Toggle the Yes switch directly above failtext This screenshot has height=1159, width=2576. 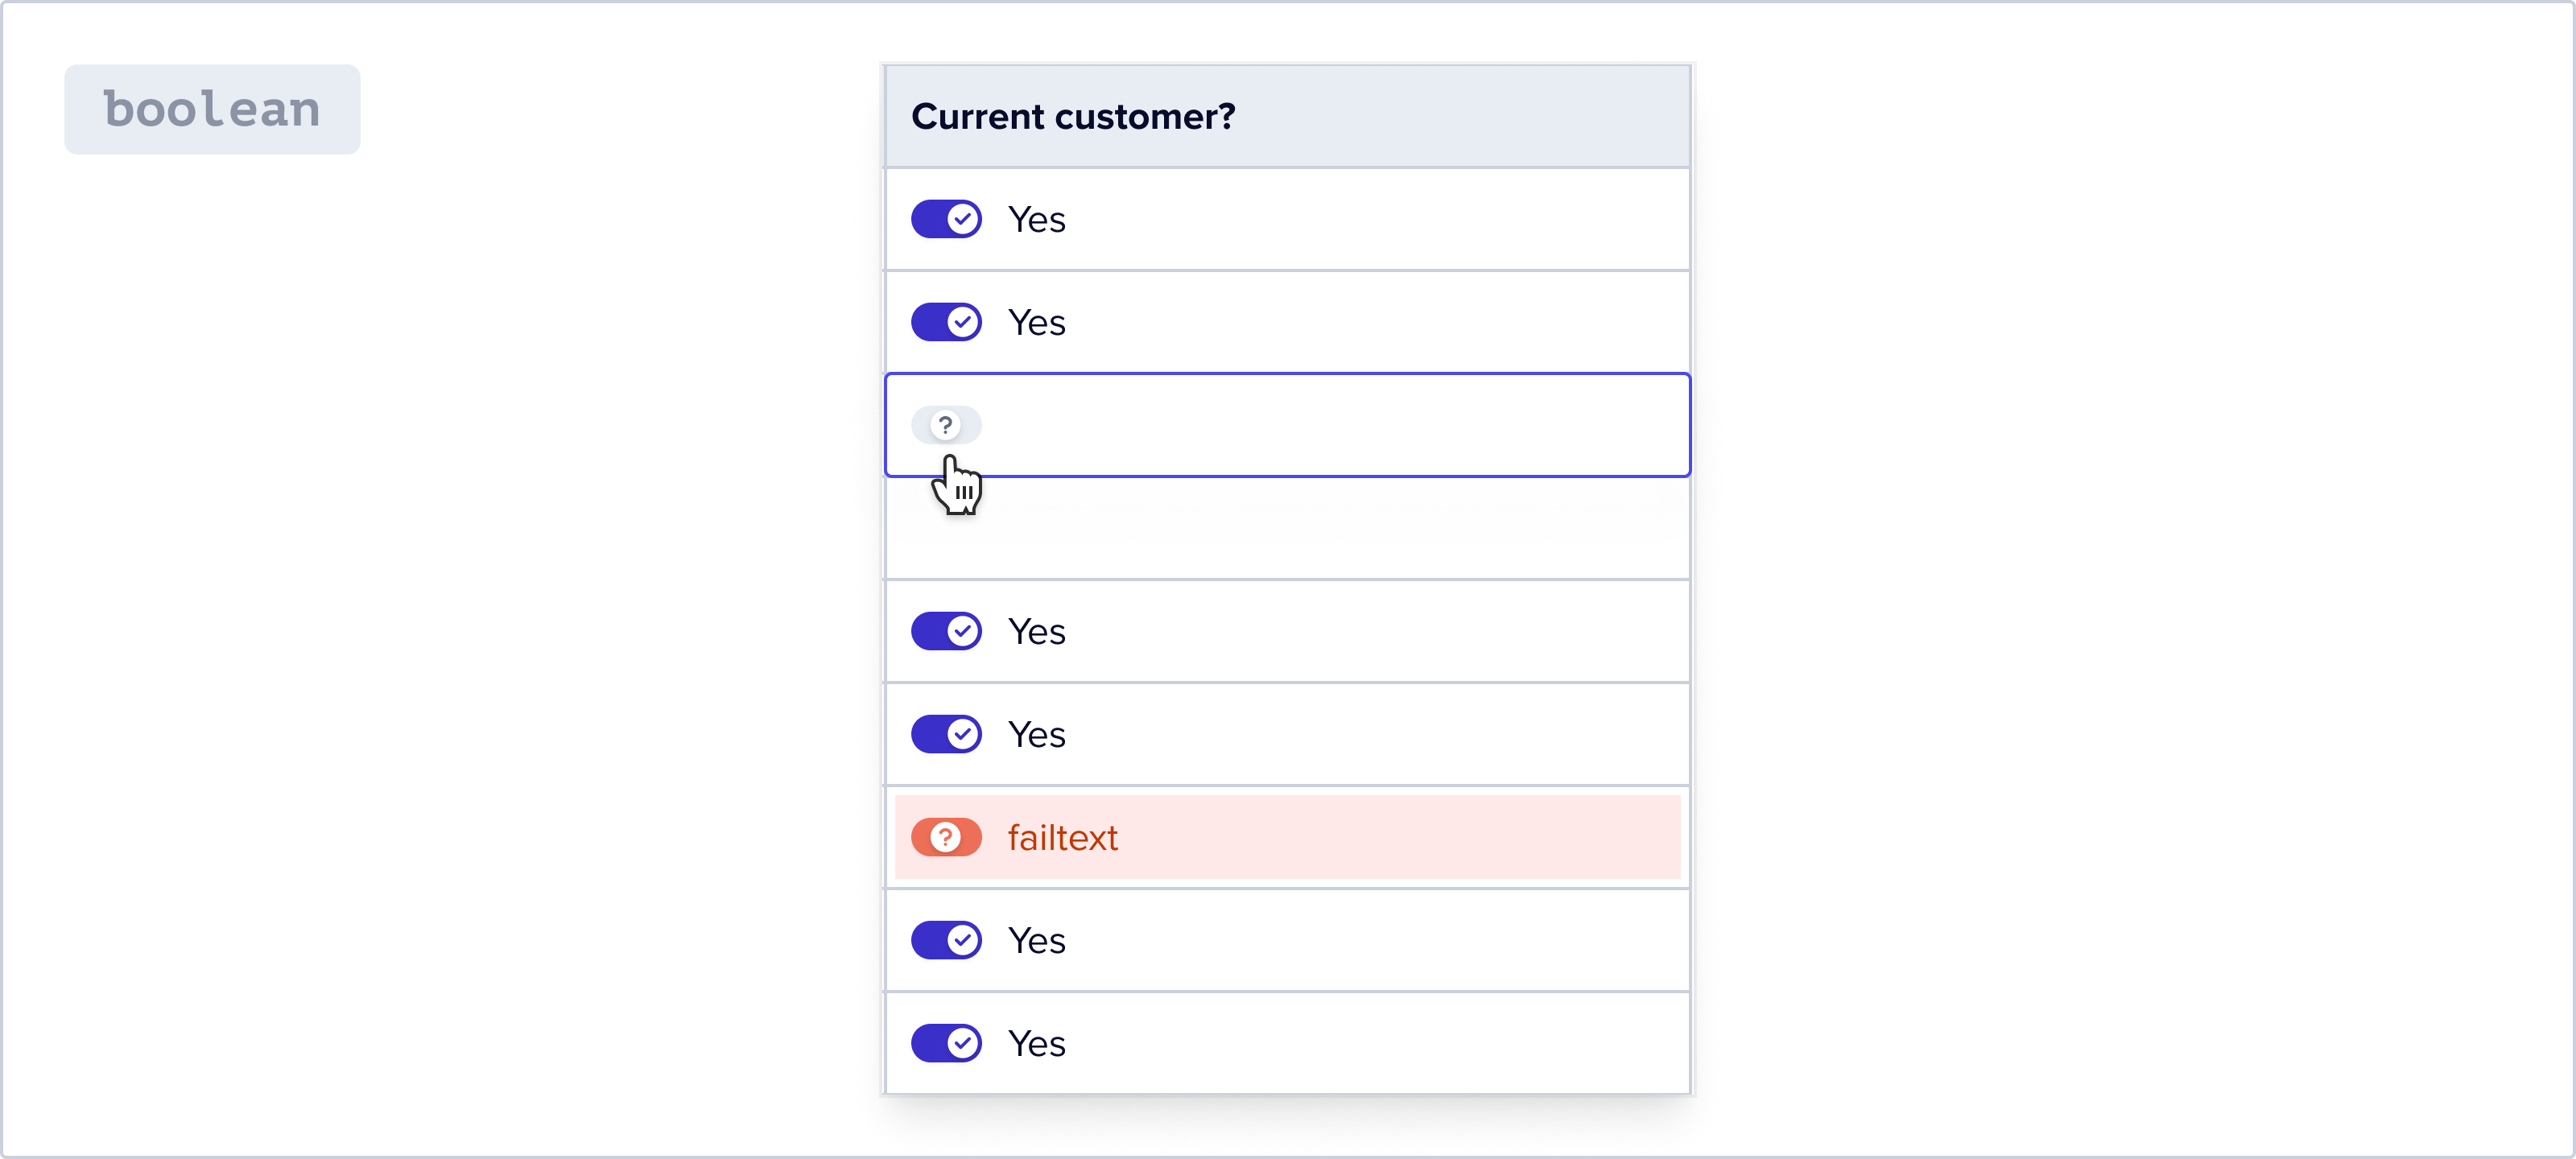point(946,734)
